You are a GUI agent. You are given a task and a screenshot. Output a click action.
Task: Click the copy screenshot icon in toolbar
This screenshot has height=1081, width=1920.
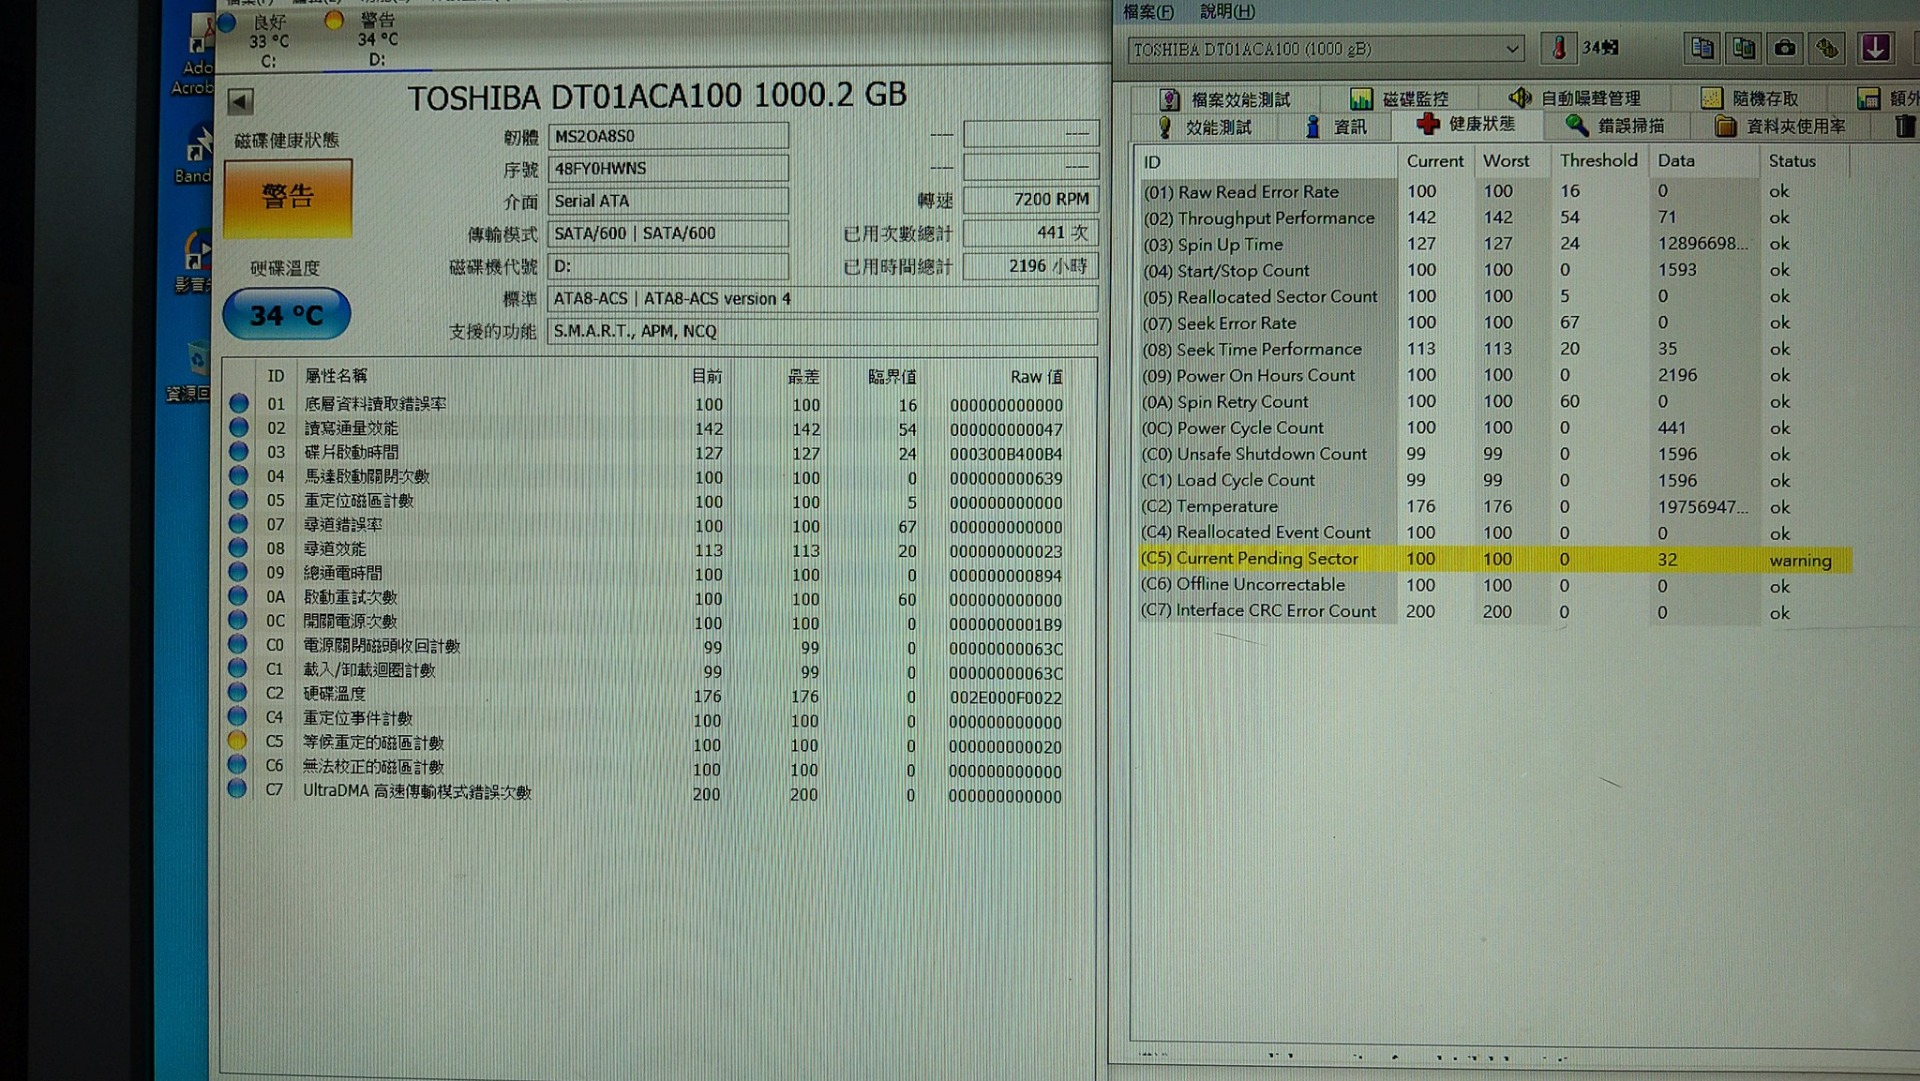(x=1743, y=48)
